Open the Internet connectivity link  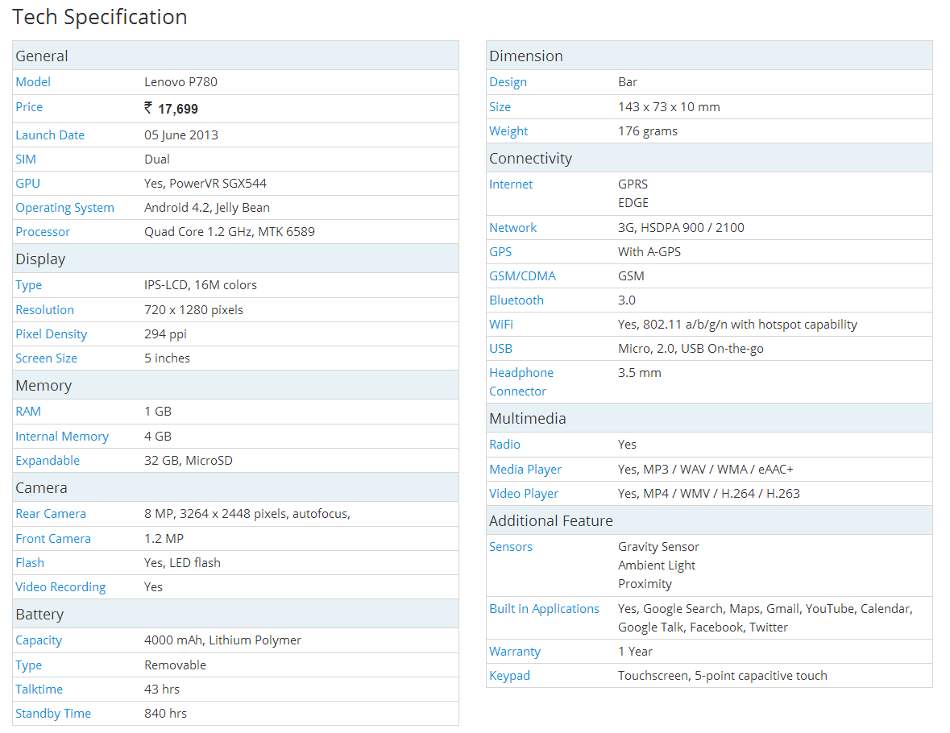511,184
